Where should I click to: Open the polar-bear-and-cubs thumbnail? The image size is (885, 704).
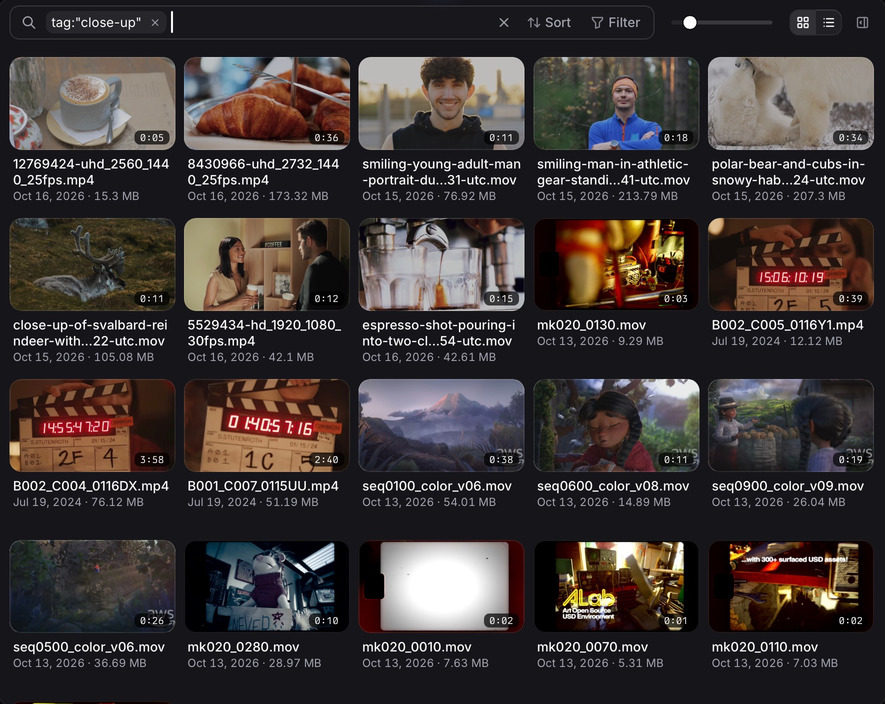click(x=791, y=103)
